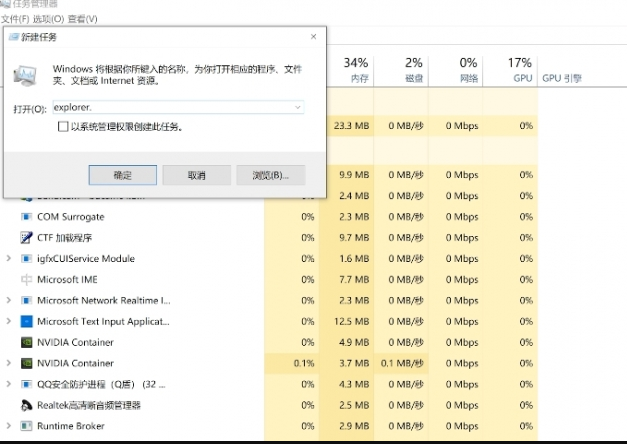Image resolution: width=627 pixels, height=444 pixels.
Task: Open the 文件(F) menu
Action: click(x=14, y=19)
